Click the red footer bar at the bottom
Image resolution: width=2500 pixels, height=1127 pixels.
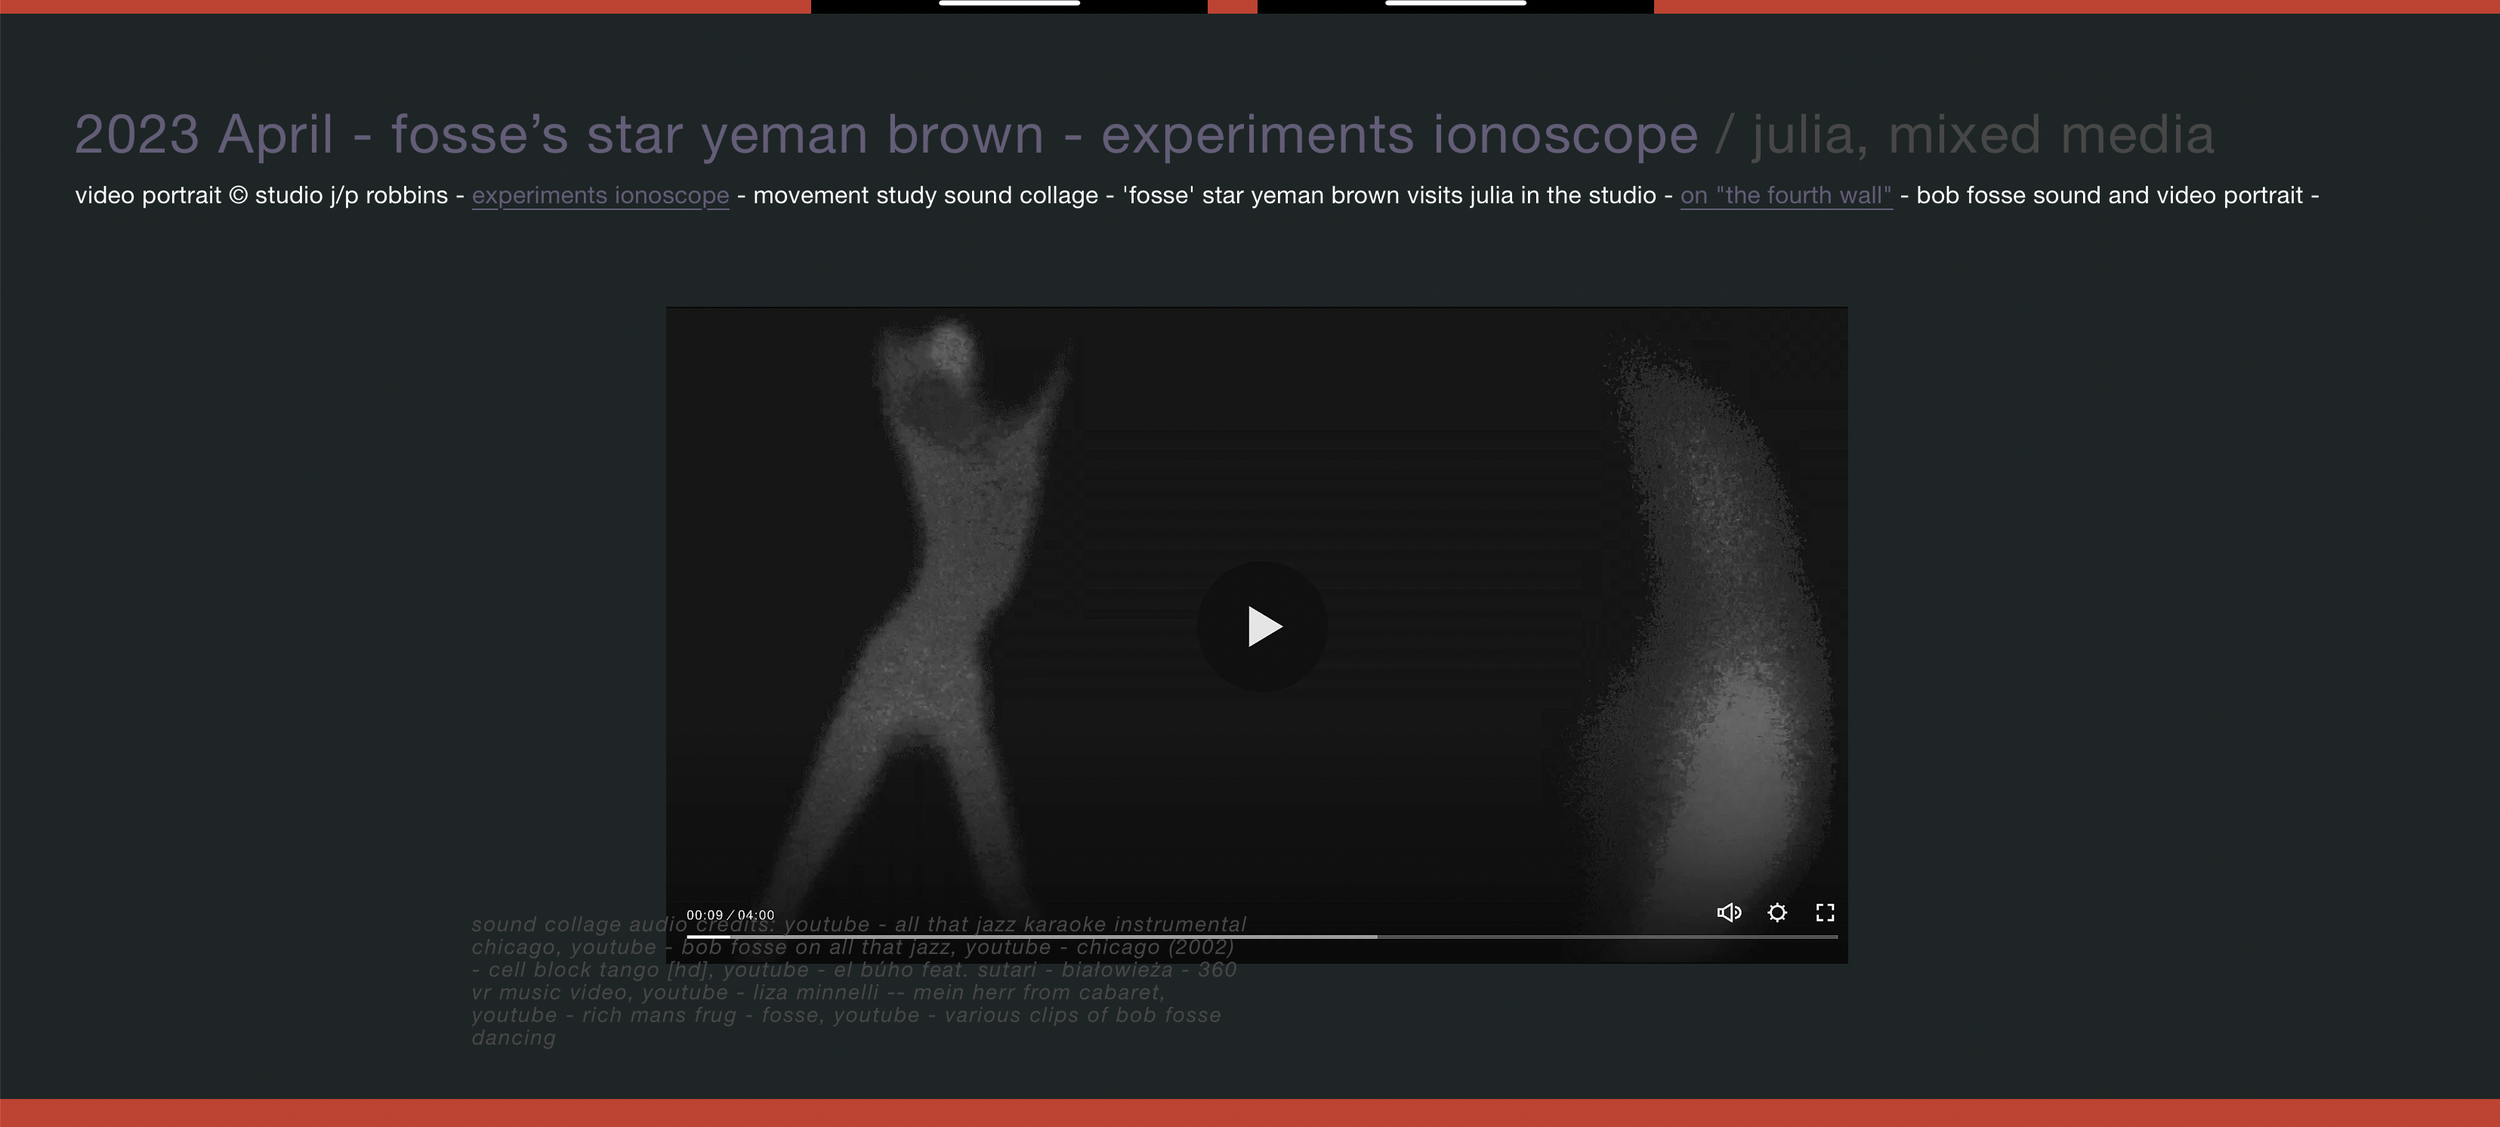click(1250, 1113)
